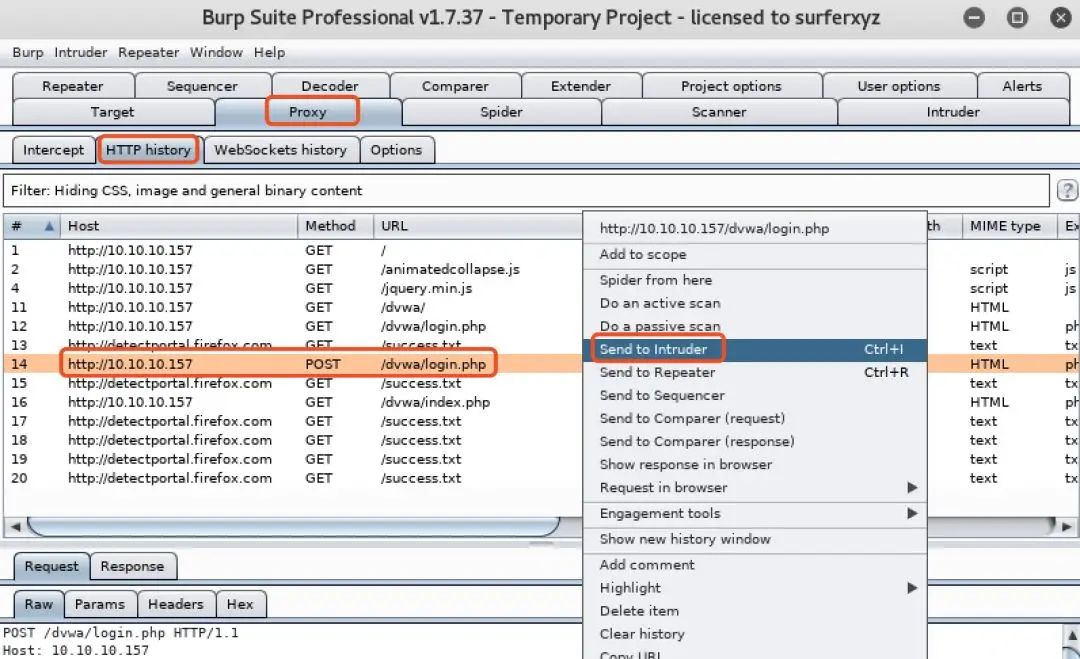Open the Burp menu
Image resolution: width=1080 pixels, height=659 pixels.
tap(28, 52)
